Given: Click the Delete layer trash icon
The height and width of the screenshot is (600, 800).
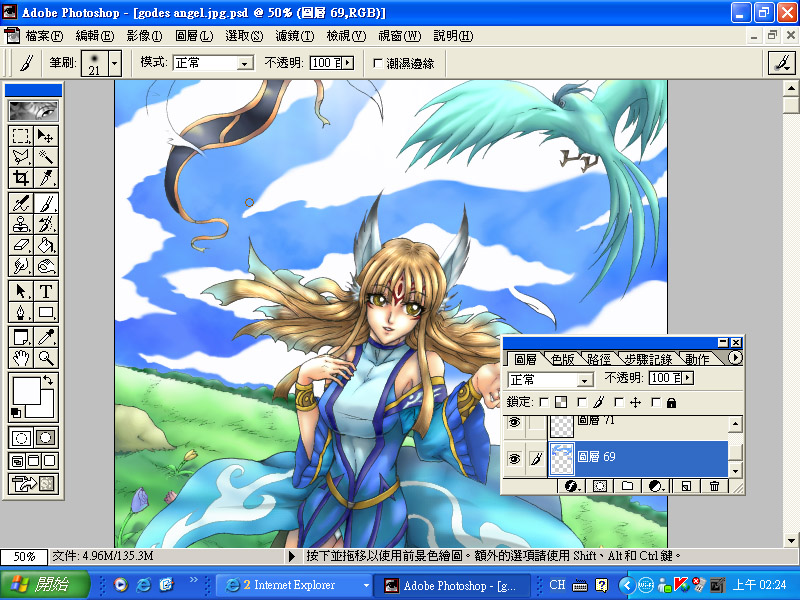Looking at the screenshot, I should click(714, 486).
